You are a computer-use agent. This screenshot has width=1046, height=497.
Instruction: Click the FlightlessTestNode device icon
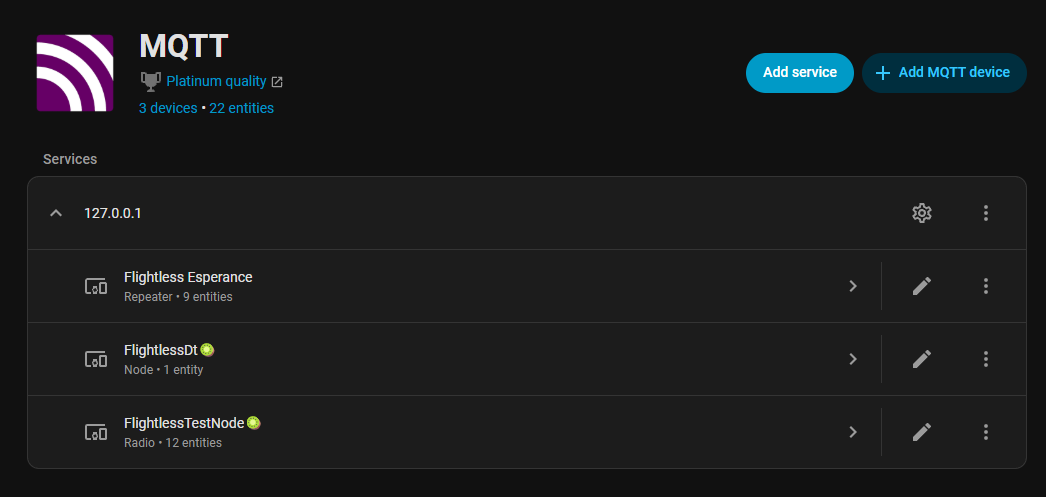pos(95,432)
